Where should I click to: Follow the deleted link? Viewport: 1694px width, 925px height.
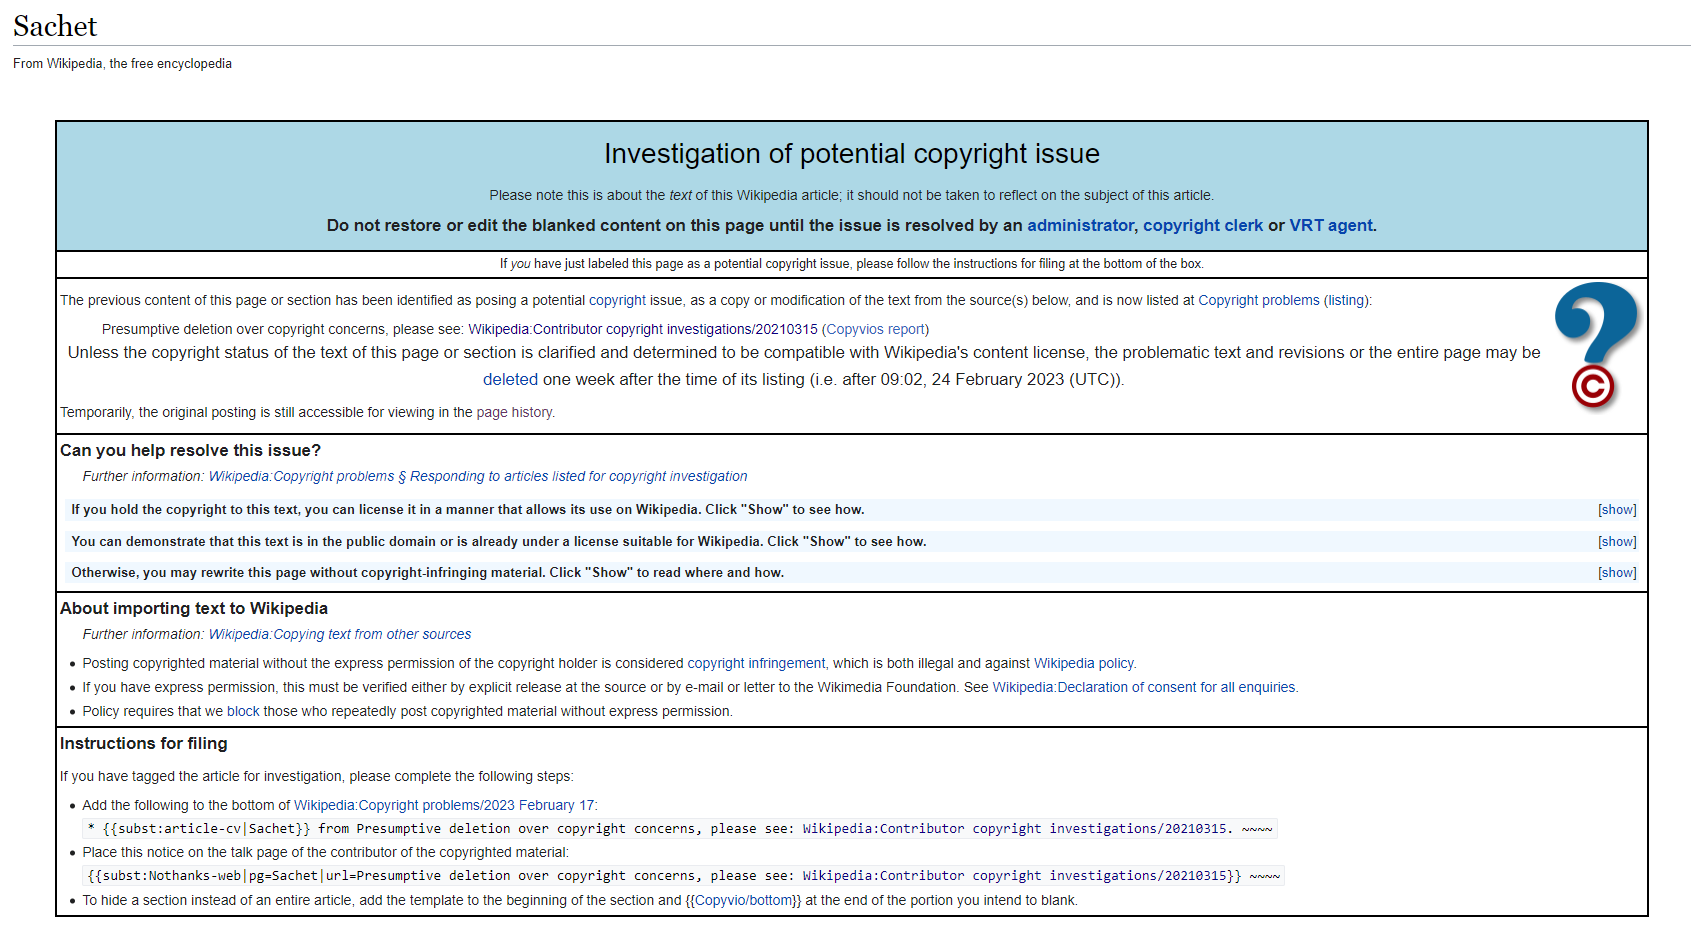[510, 380]
